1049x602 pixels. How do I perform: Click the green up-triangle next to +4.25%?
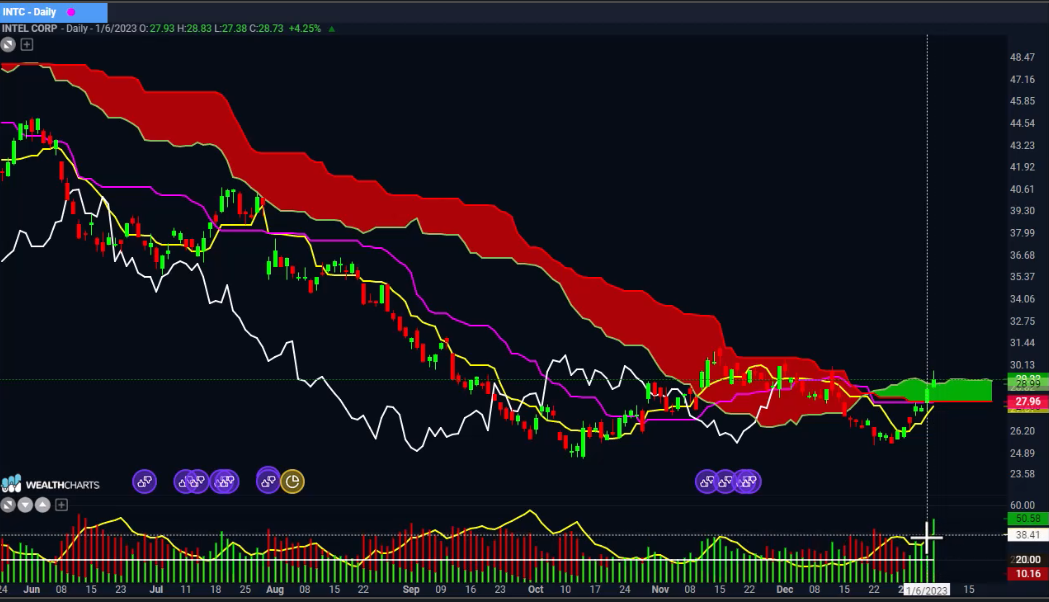click(x=331, y=29)
